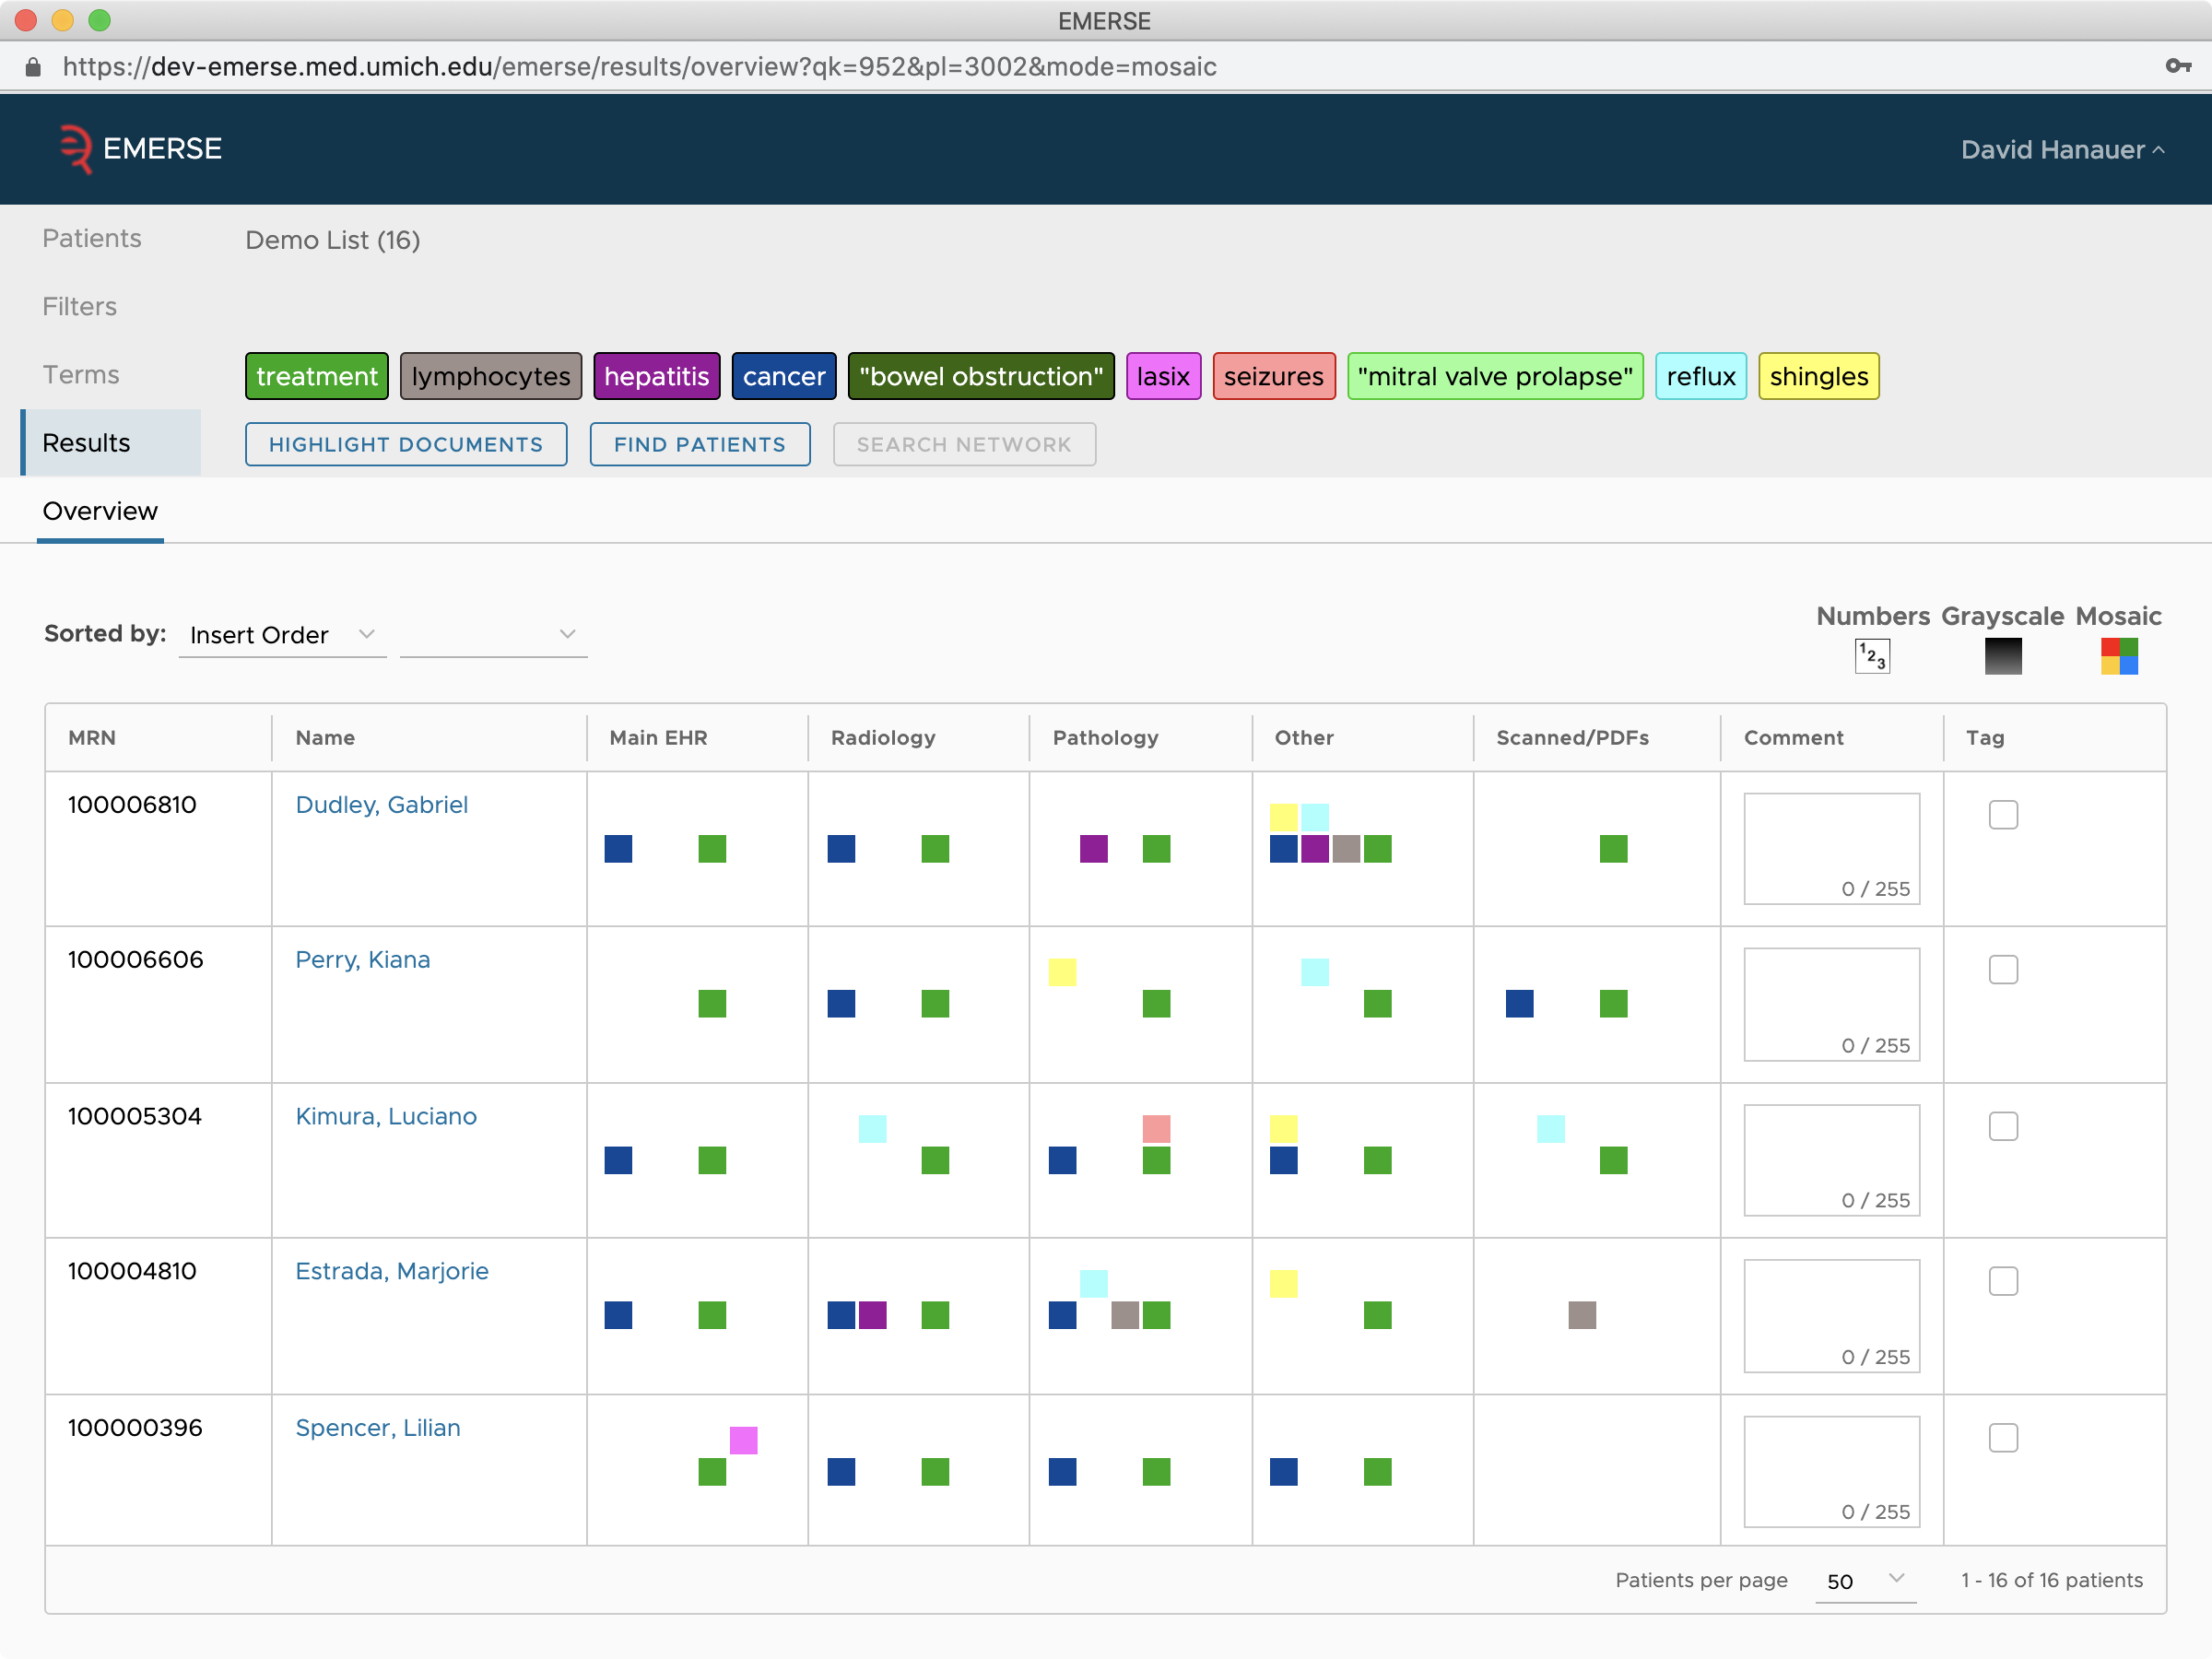Go to the Filters section
The width and height of the screenshot is (2212, 1659).
click(x=80, y=306)
